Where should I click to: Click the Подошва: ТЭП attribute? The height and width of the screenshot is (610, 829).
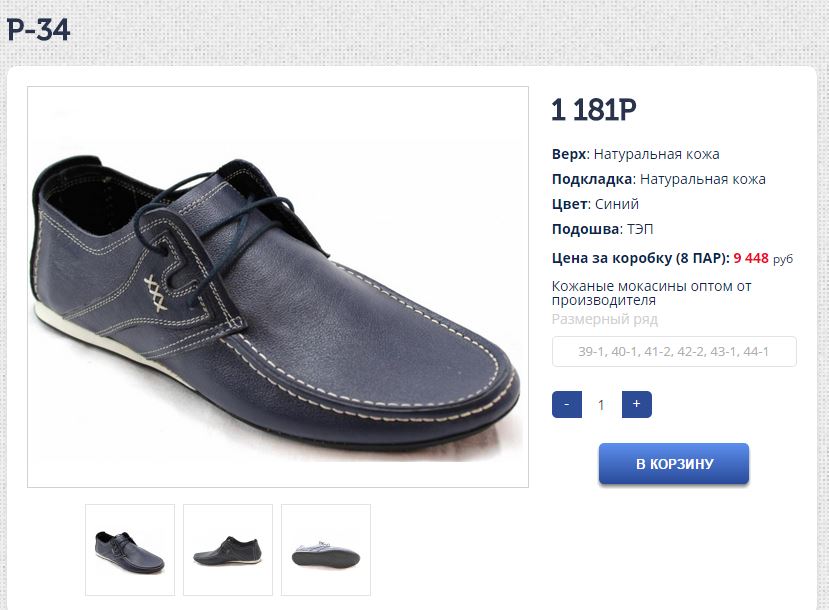pyautogui.click(x=602, y=229)
